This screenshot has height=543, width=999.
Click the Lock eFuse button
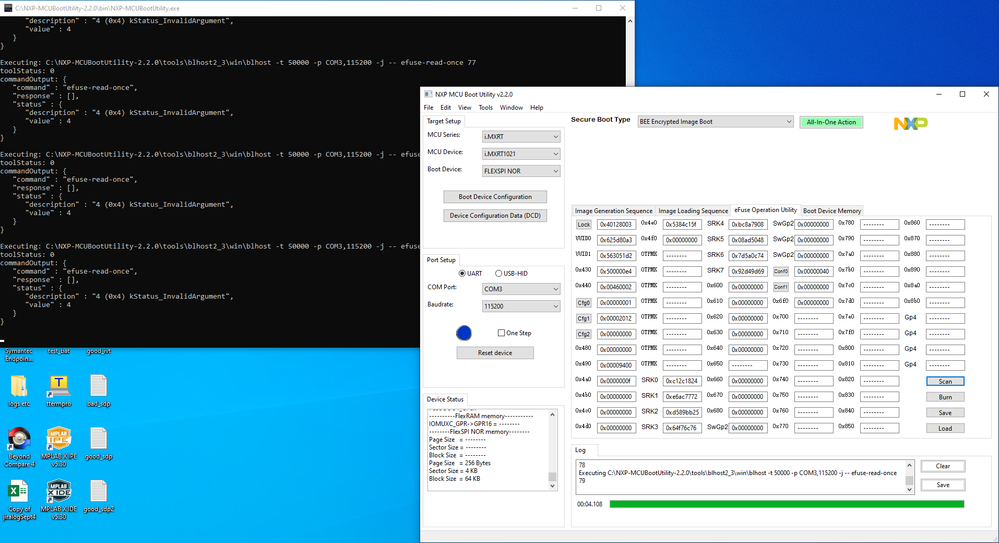(584, 224)
